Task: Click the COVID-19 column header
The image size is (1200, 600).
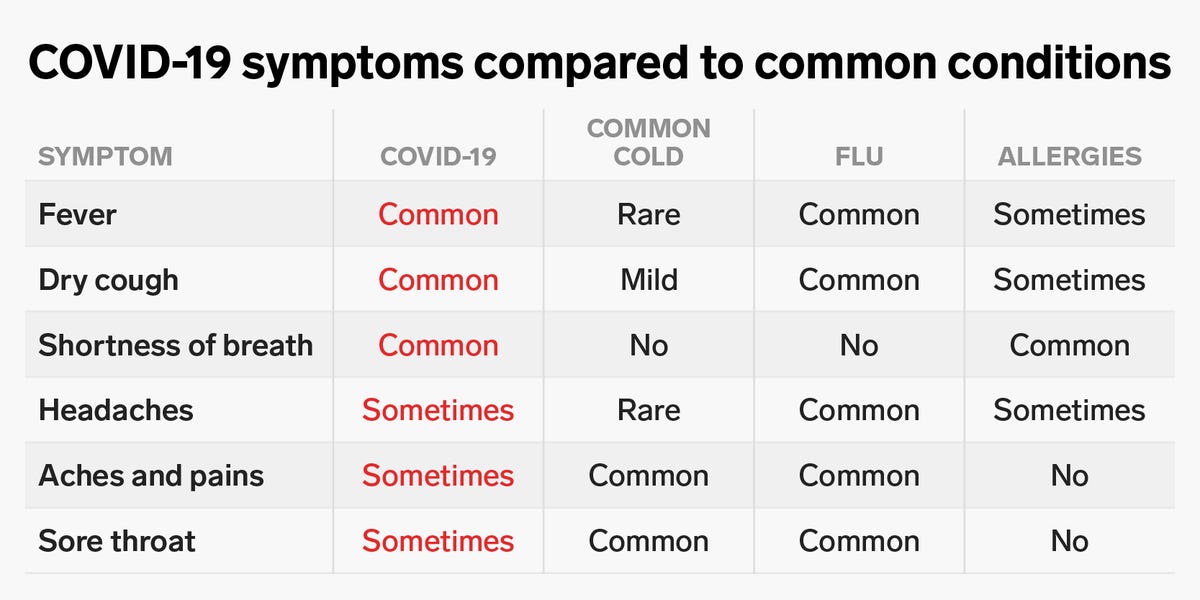Action: [x=438, y=157]
